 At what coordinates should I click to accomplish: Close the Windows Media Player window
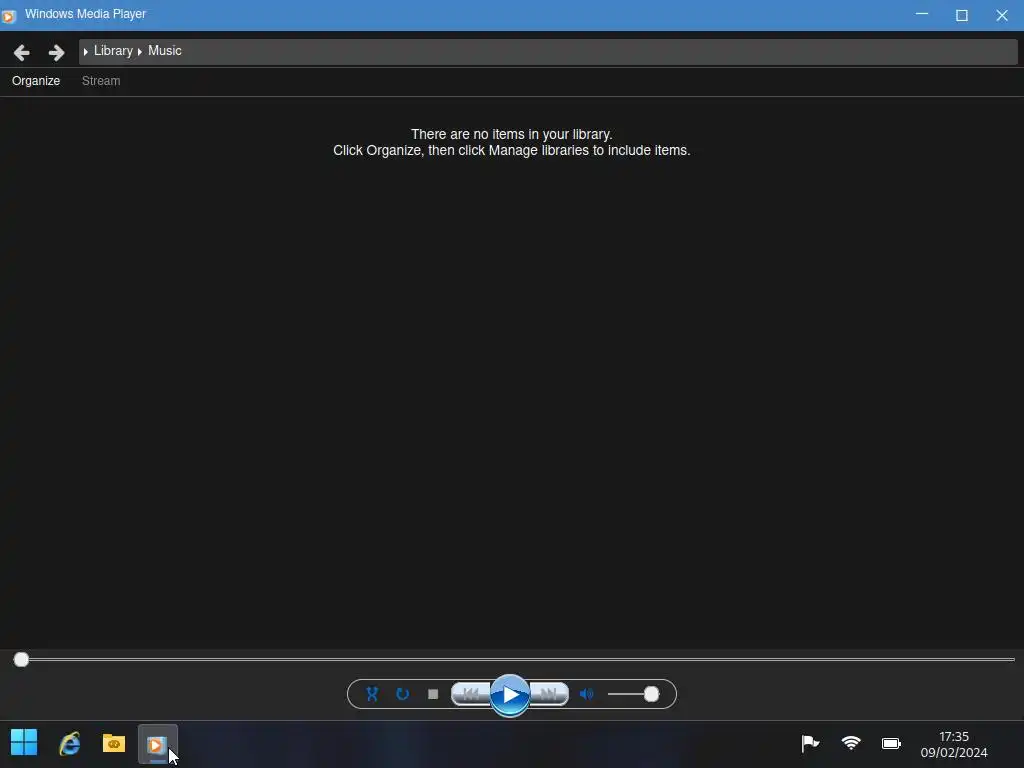[x=1002, y=15]
